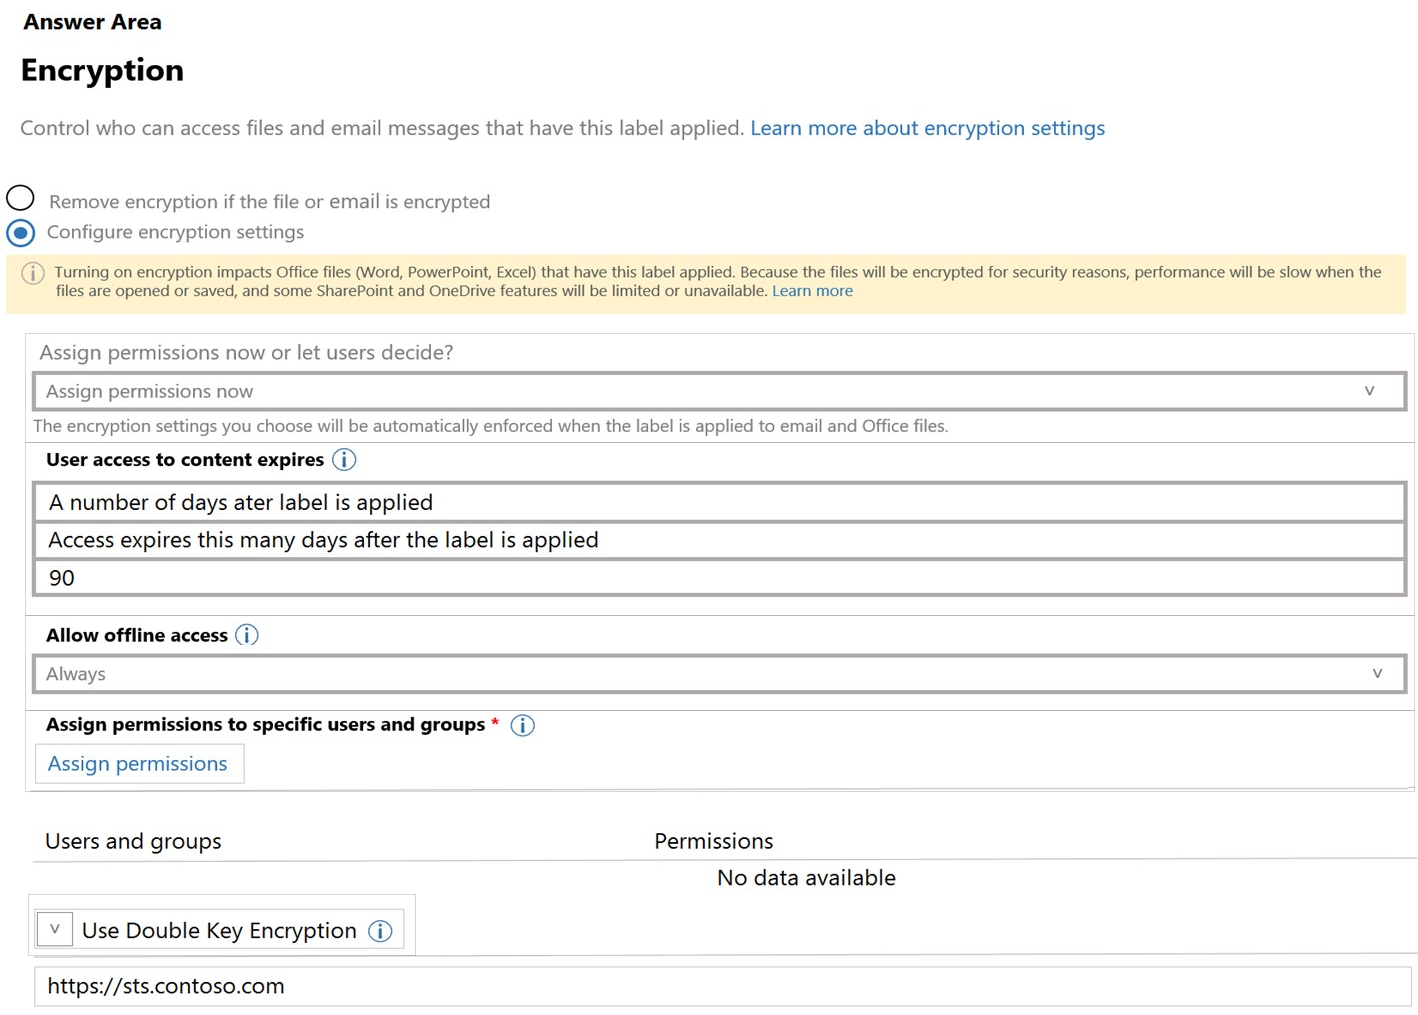The width and height of the screenshot is (1418, 1015).
Task: Open the Assign permissions now dropdown
Action: point(718,391)
